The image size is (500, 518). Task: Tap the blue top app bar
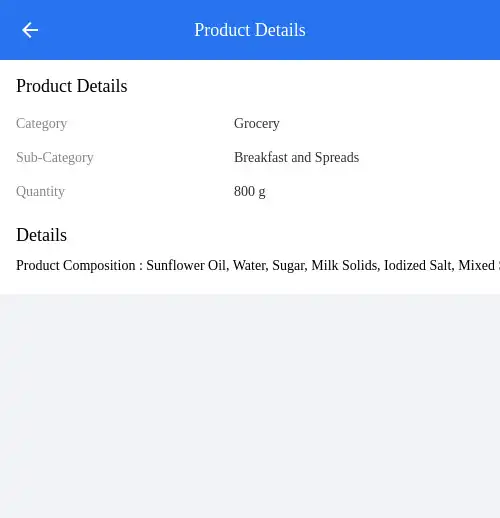[250, 30]
